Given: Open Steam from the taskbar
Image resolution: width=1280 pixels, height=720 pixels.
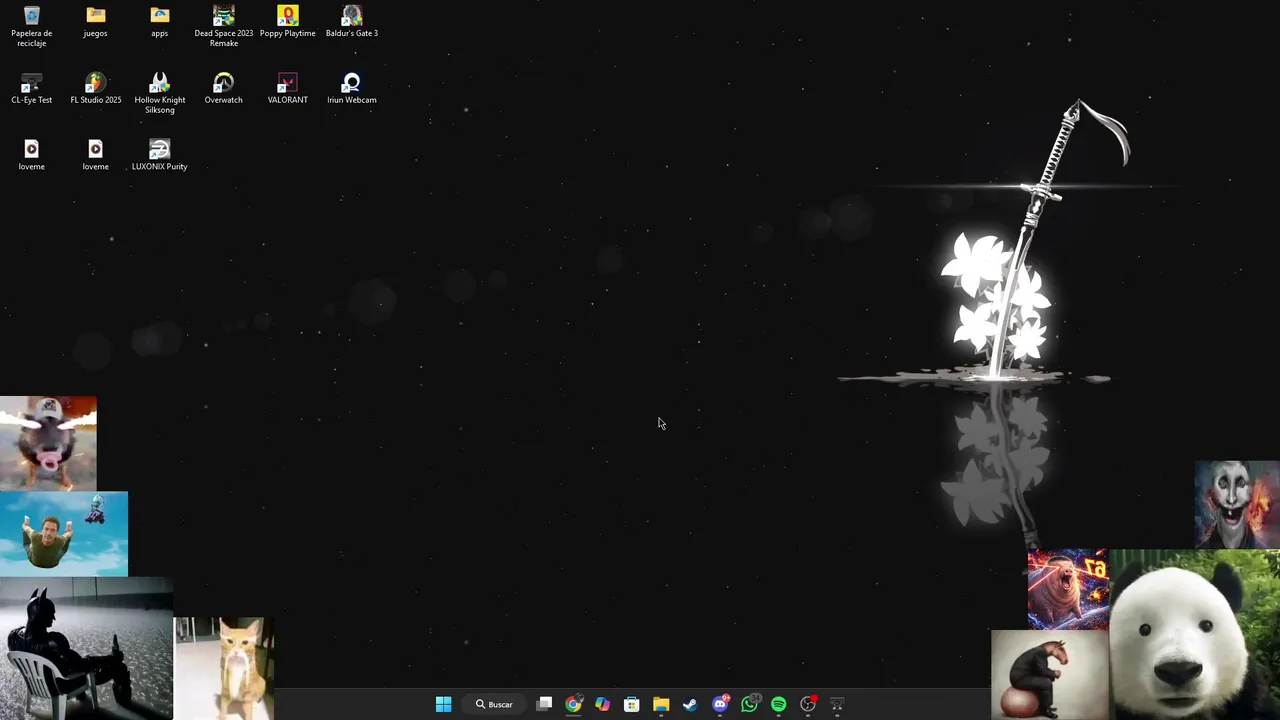Looking at the screenshot, I should point(690,705).
